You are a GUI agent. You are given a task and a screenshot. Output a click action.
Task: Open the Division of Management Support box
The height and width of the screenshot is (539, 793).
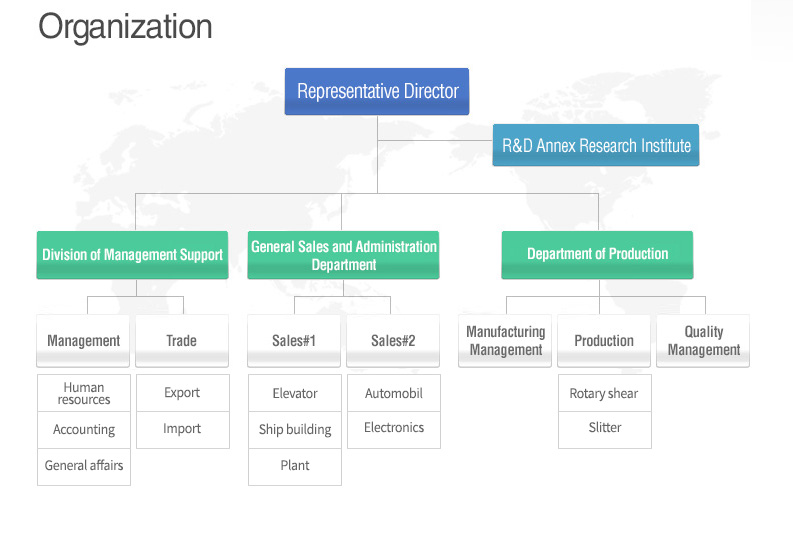133,255
